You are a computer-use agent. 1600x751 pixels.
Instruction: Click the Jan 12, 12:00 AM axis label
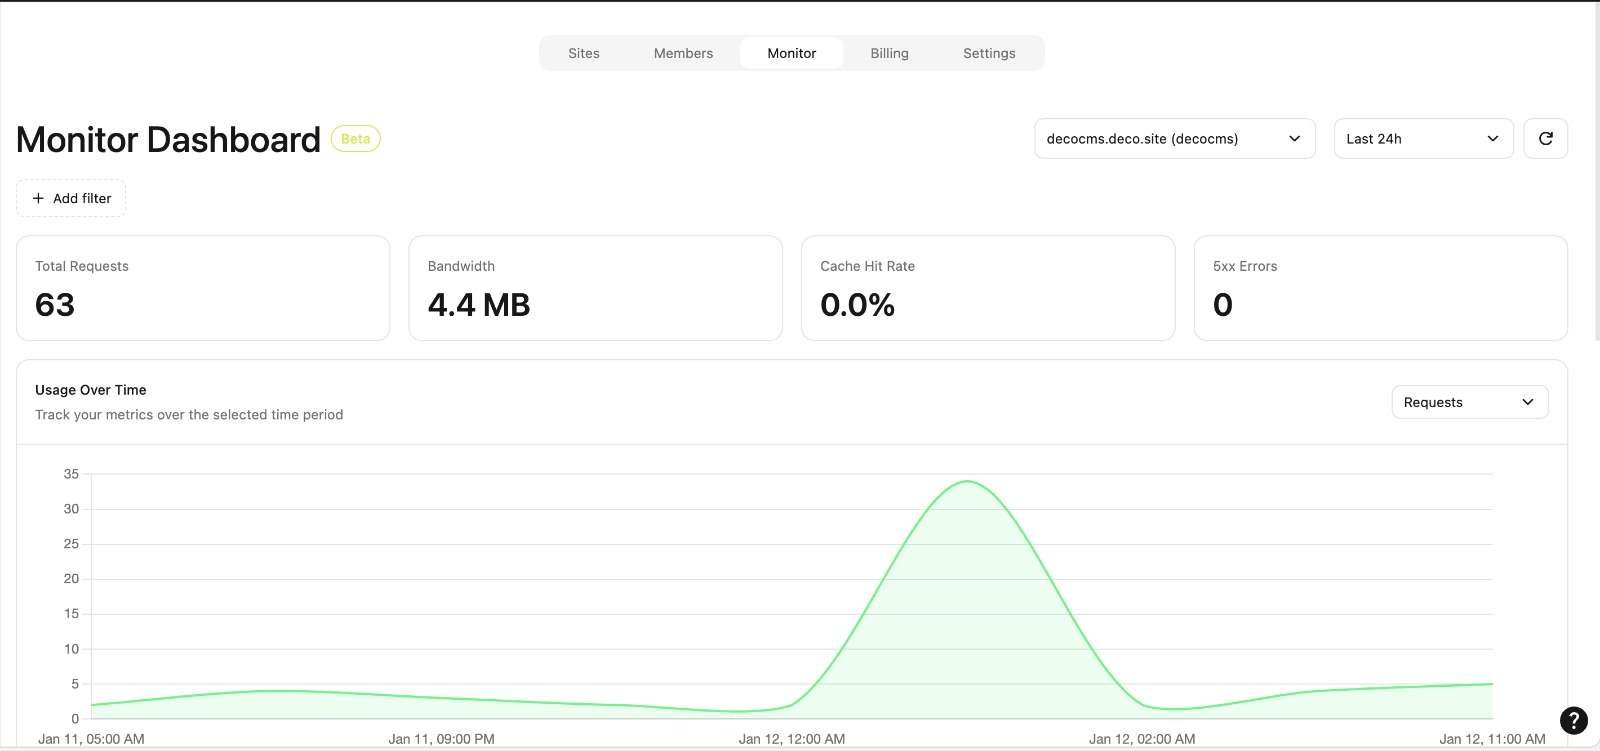pos(791,739)
